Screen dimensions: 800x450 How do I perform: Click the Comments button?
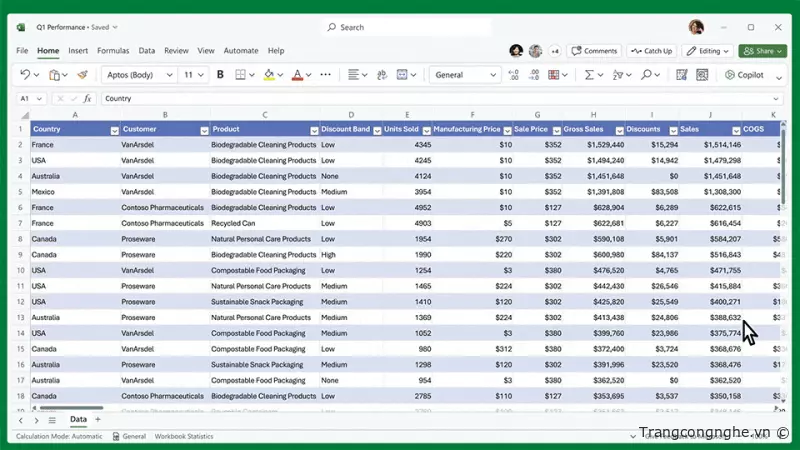[595, 51]
